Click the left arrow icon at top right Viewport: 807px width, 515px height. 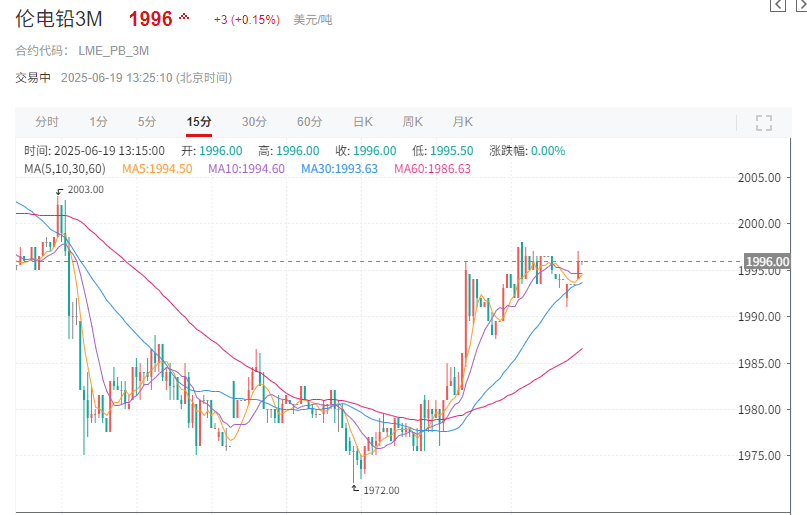click(776, 6)
